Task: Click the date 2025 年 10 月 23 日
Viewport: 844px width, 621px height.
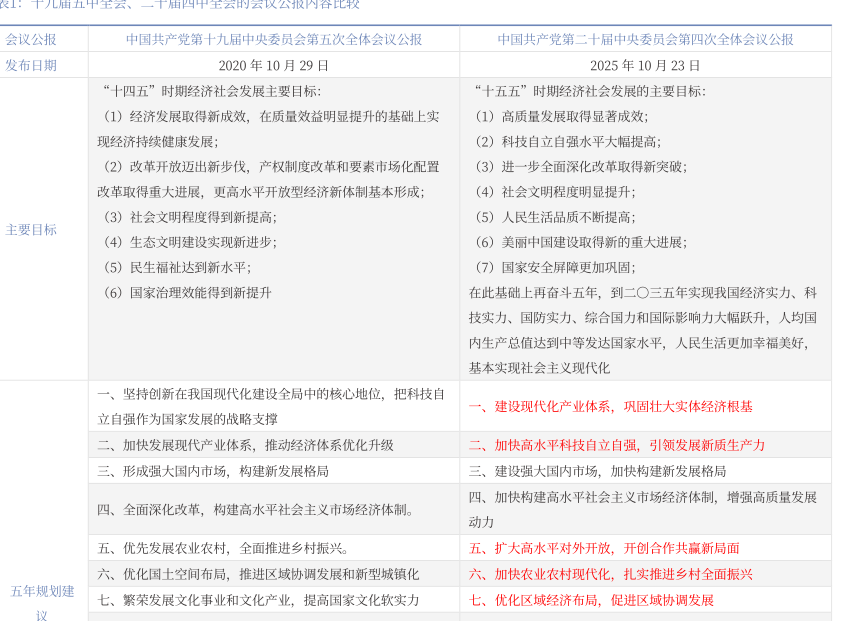Action: (x=645, y=65)
